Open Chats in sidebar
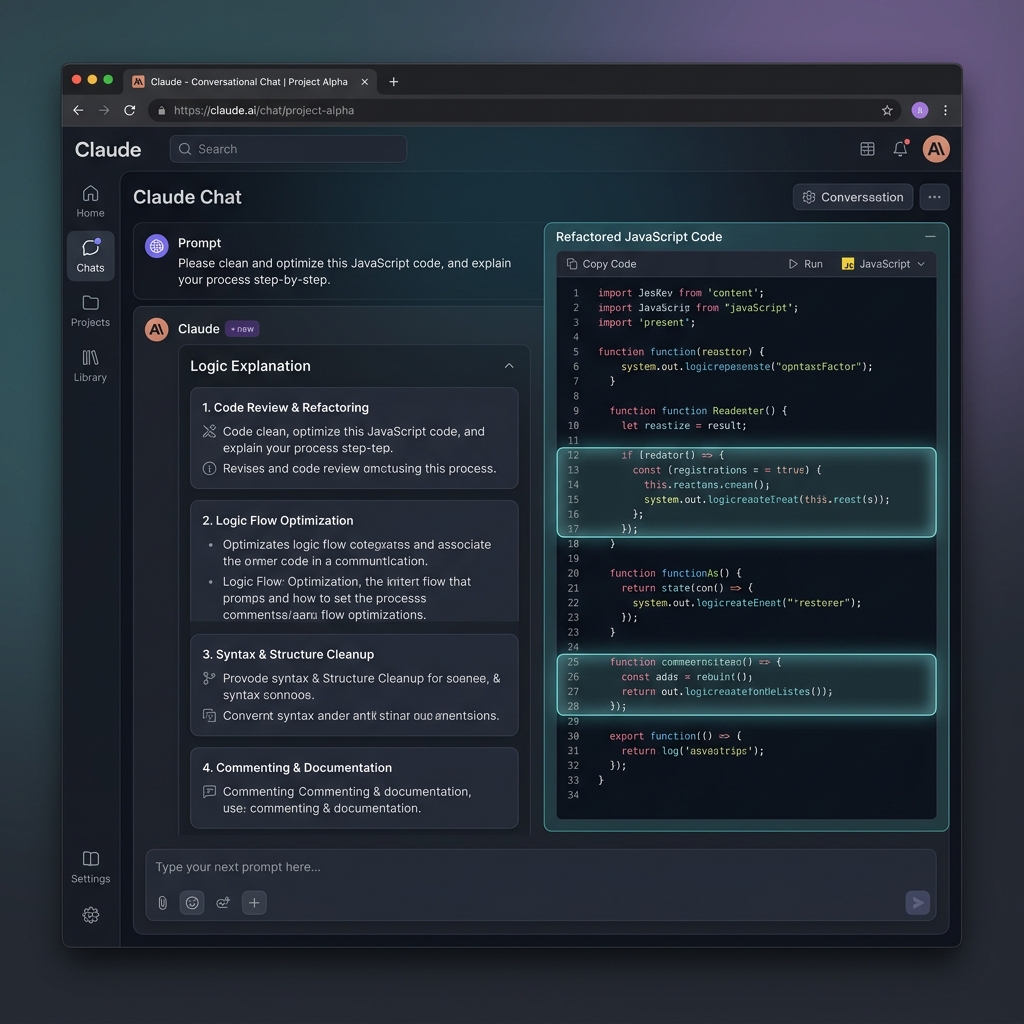Viewport: 1024px width, 1024px height. point(90,256)
